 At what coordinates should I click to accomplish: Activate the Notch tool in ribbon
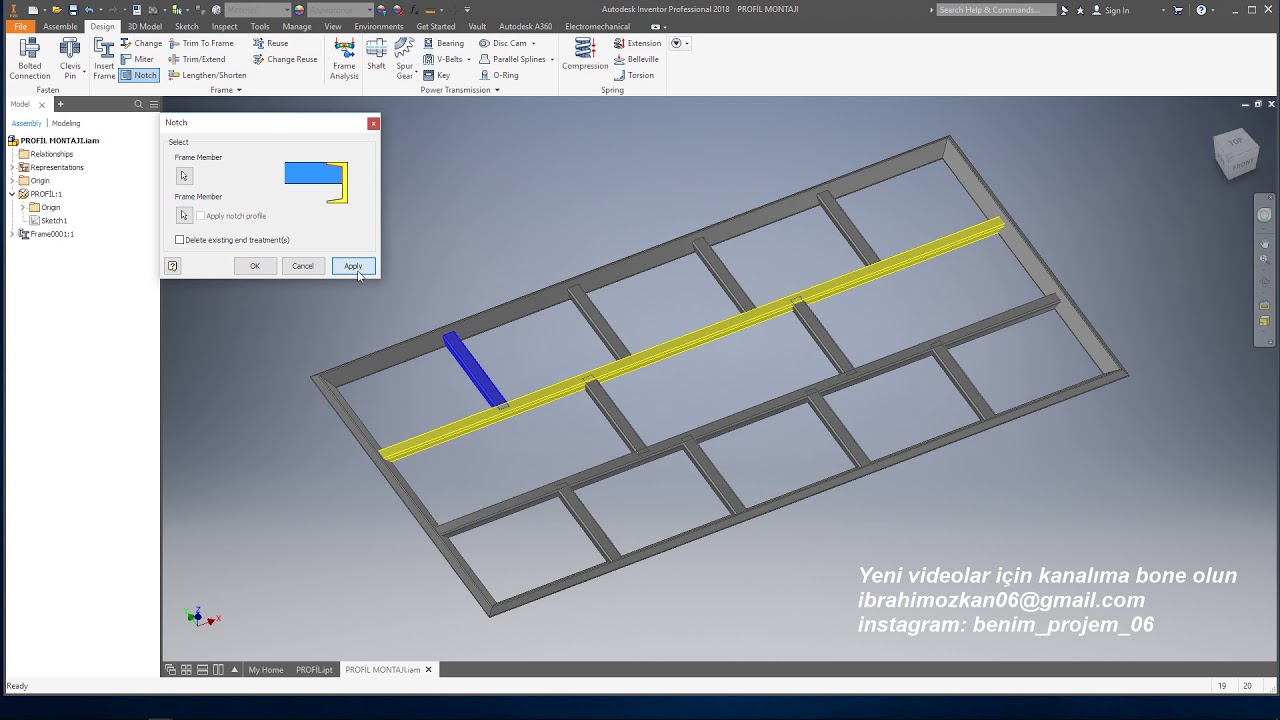click(x=139, y=75)
